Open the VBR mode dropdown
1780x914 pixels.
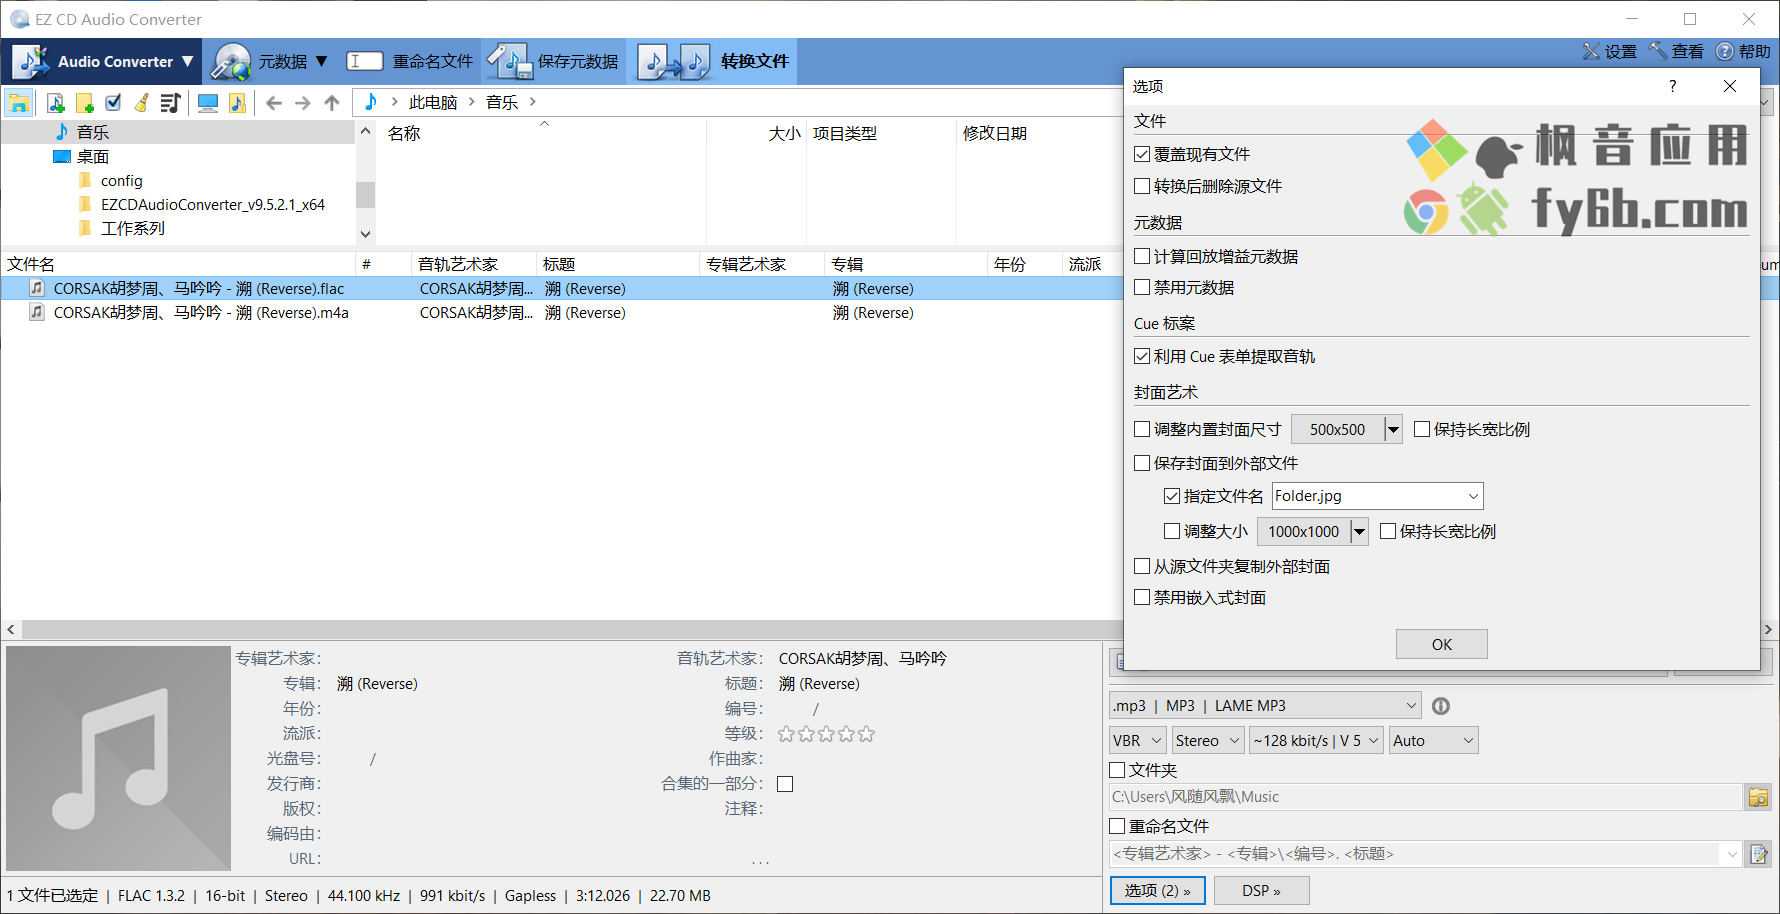pos(1138,741)
